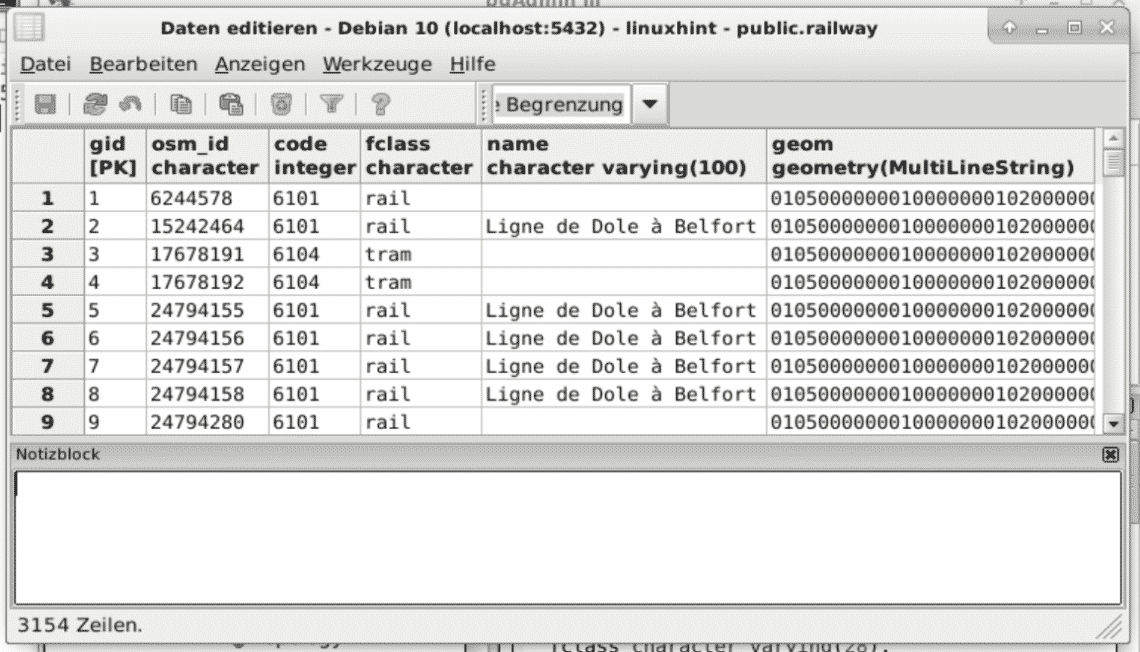The height and width of the screenshot is (652, 1140).
Task: Click the gid [PK] column header
Action: [x=115, y=156]
